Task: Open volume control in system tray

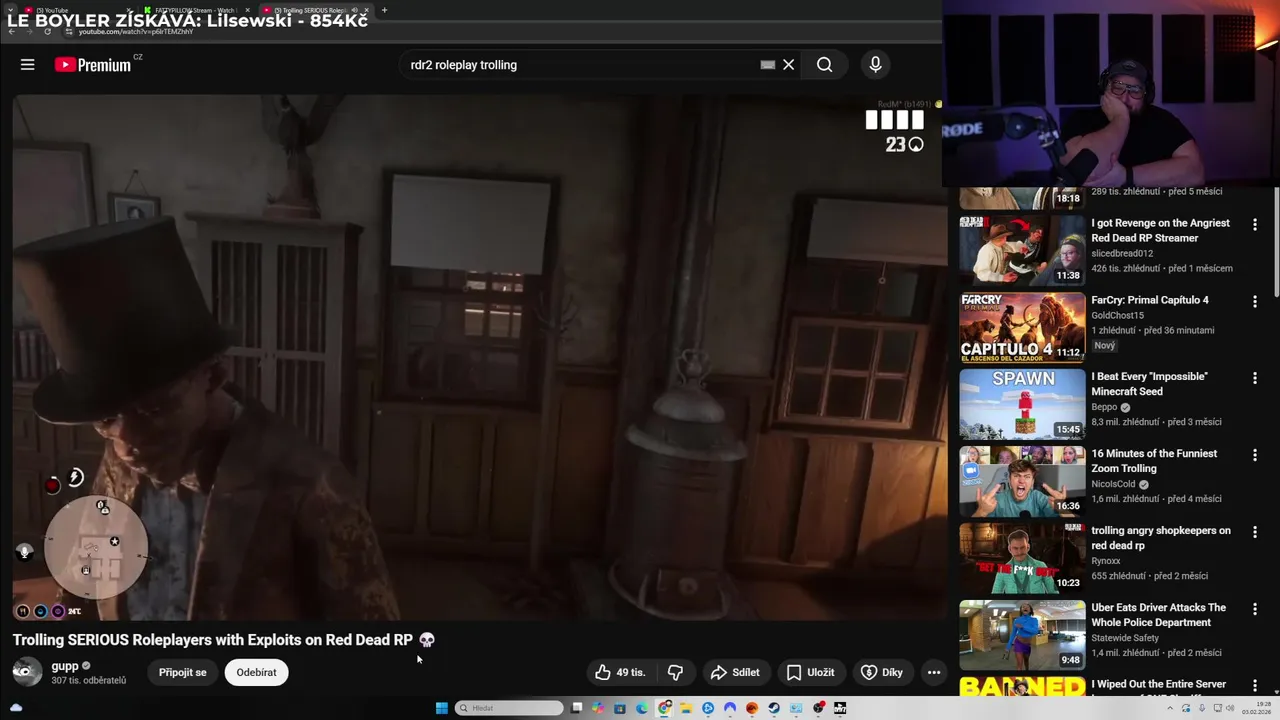Action: tap(1230, 708)
